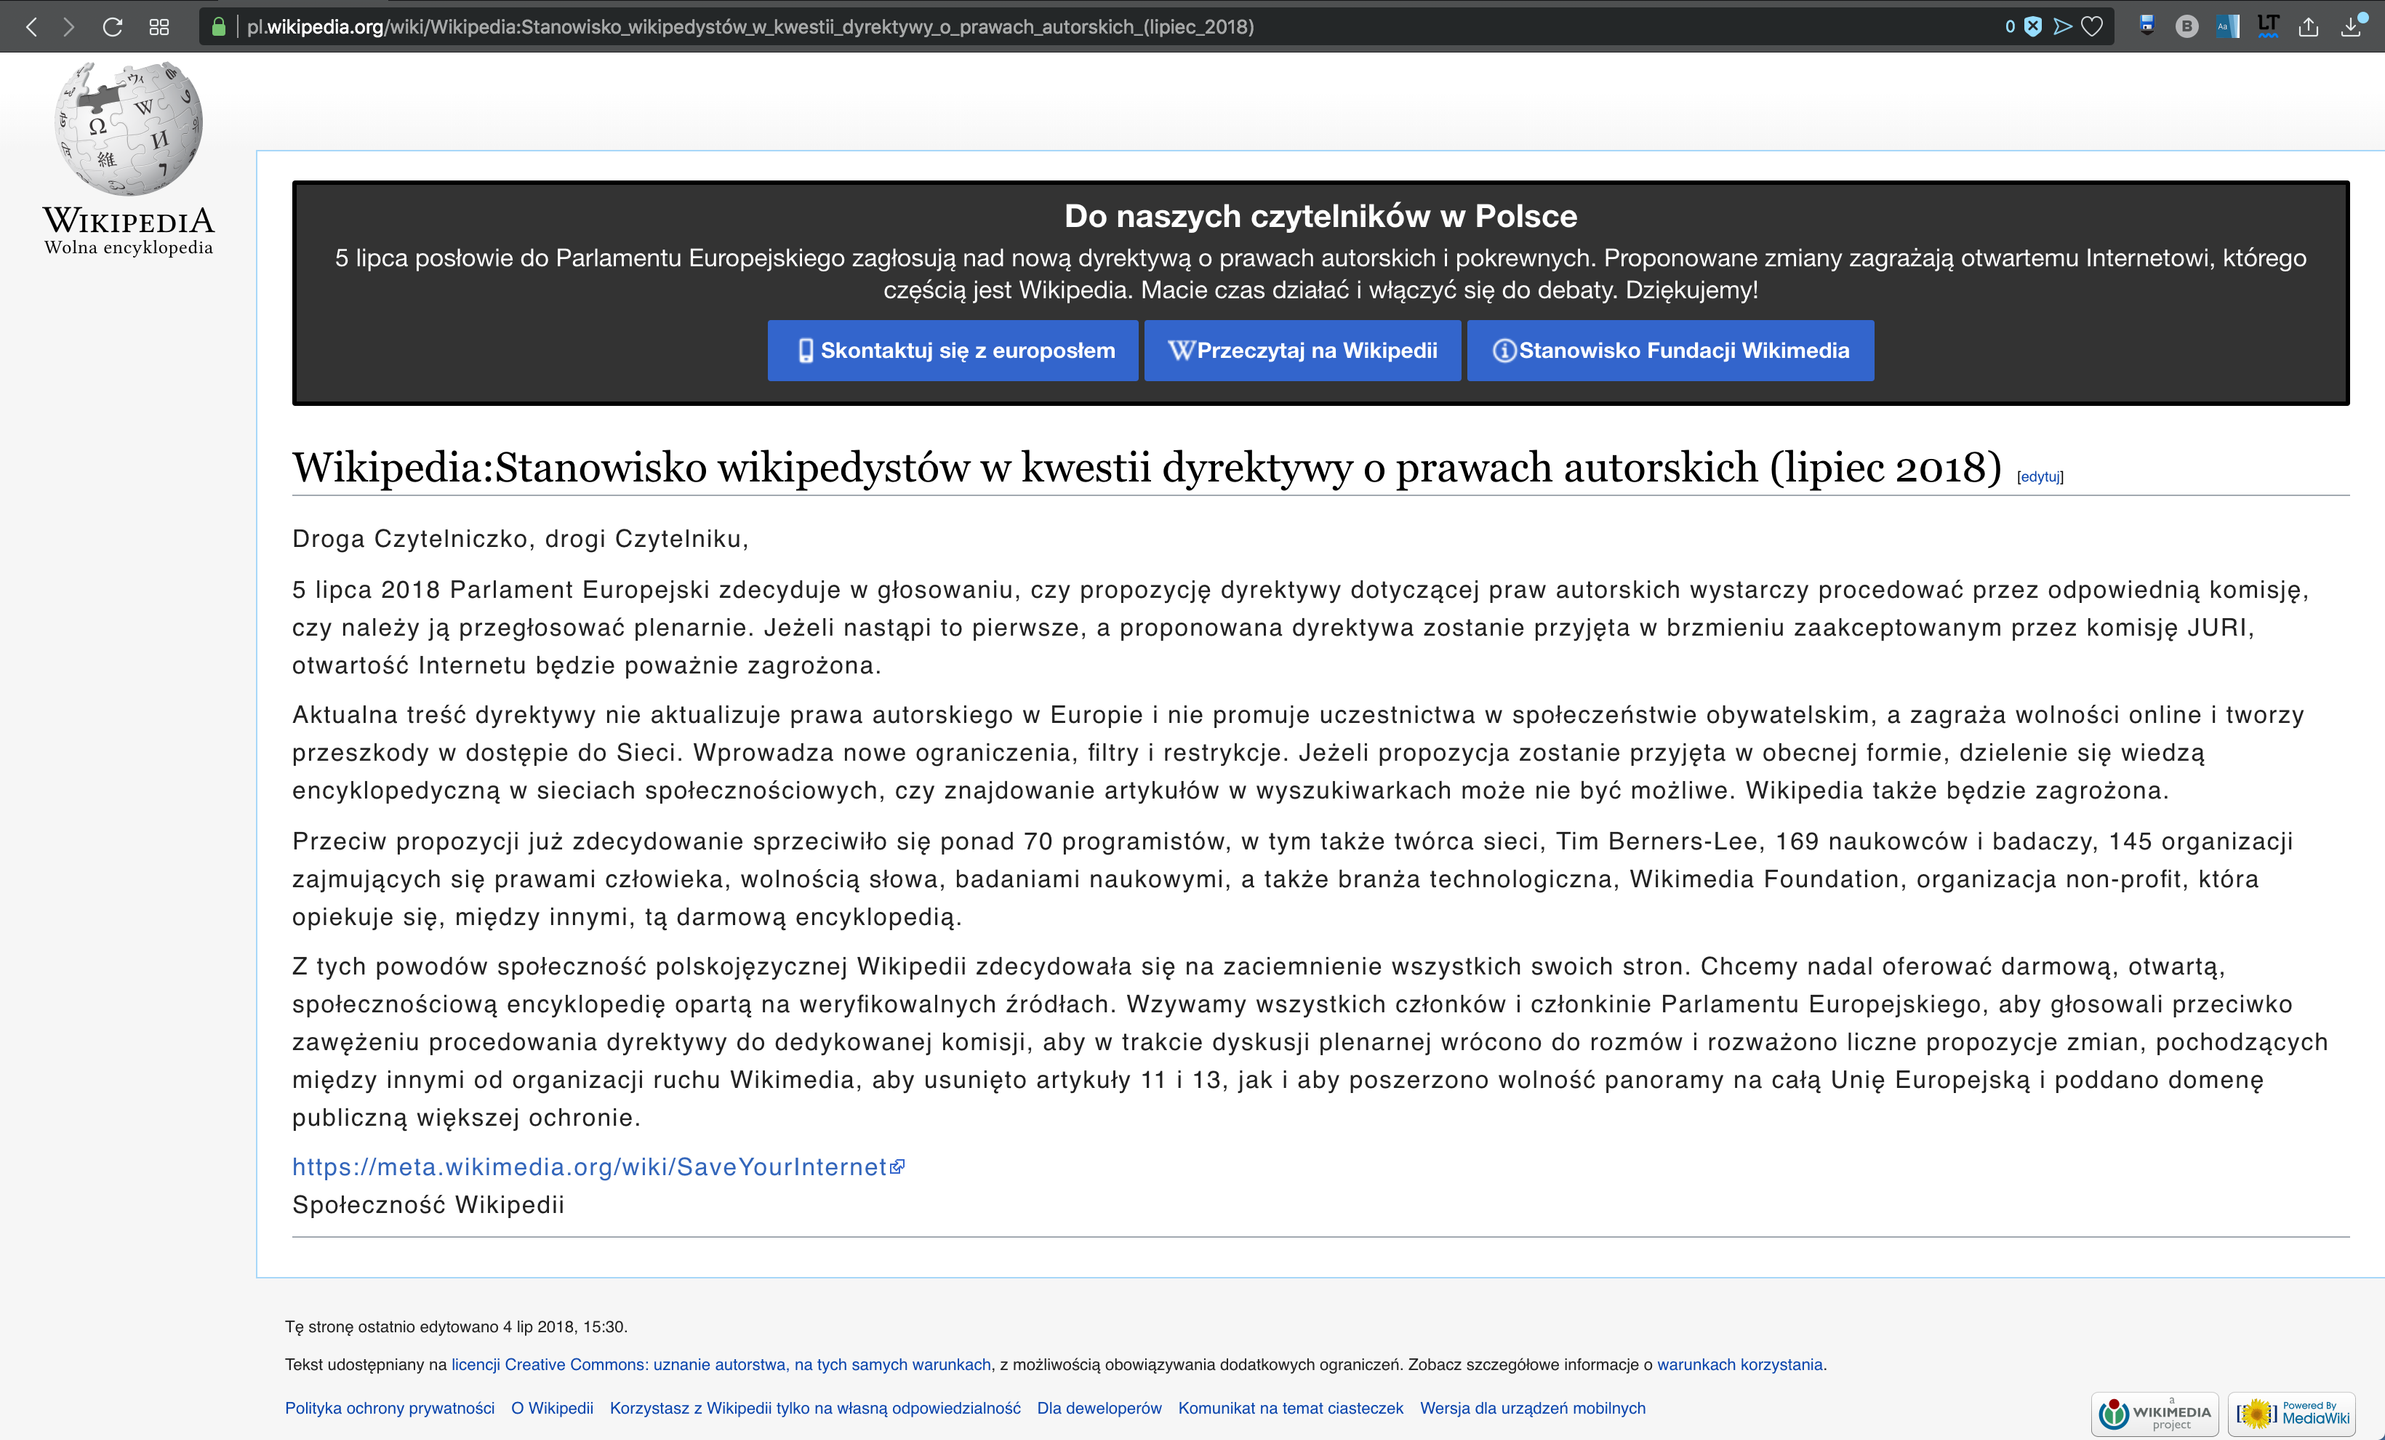
Task: Open the SaveYourInternet meta link
Action: point(590,1167)
